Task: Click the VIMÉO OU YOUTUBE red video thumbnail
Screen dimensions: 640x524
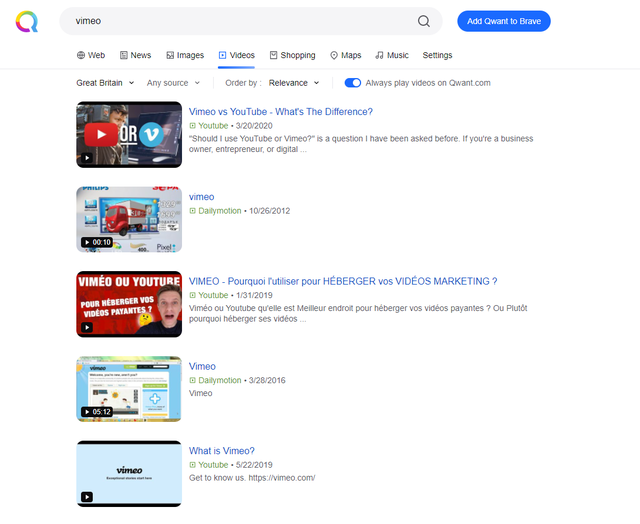Action: 129,304
